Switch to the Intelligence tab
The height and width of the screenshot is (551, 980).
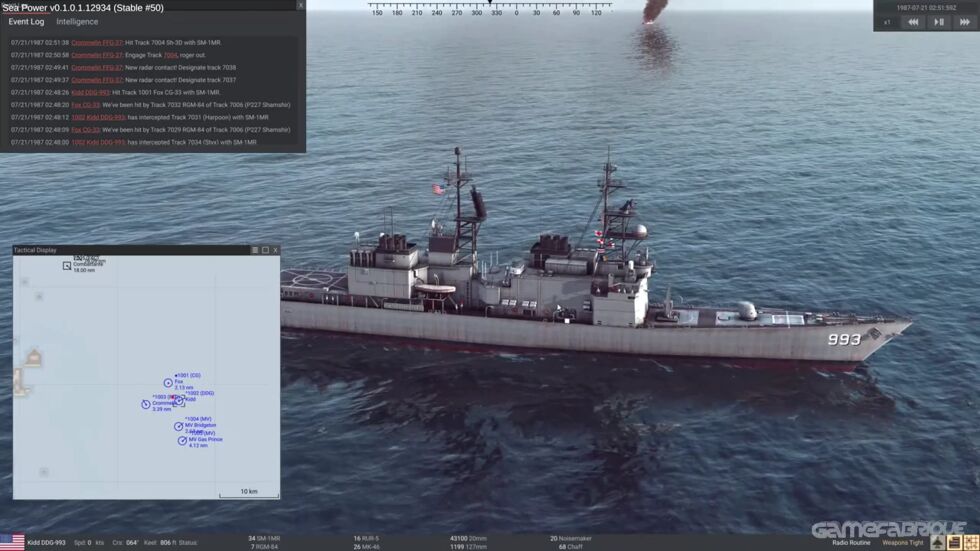tap(77, 21)
